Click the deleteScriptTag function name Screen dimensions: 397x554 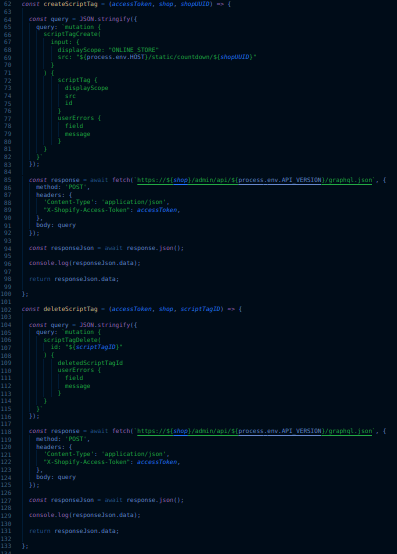[x=70, y=309]
